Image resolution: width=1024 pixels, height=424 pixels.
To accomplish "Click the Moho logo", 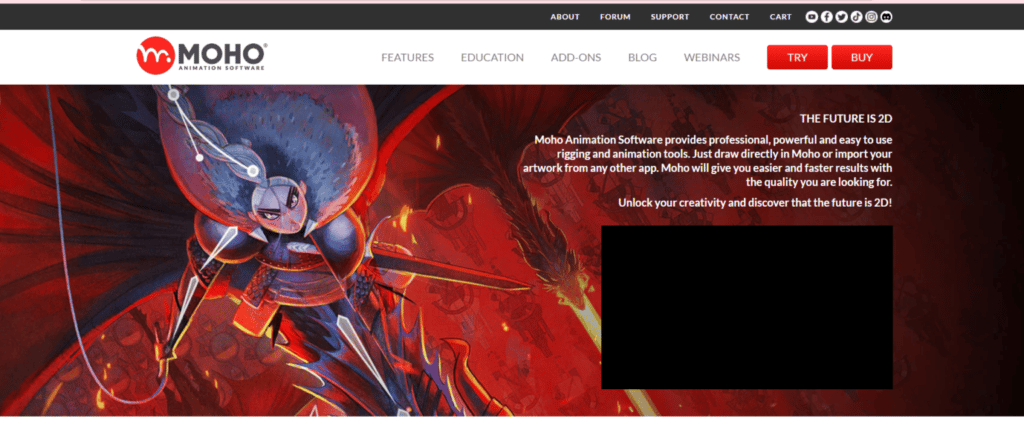I will coord(202,57).
